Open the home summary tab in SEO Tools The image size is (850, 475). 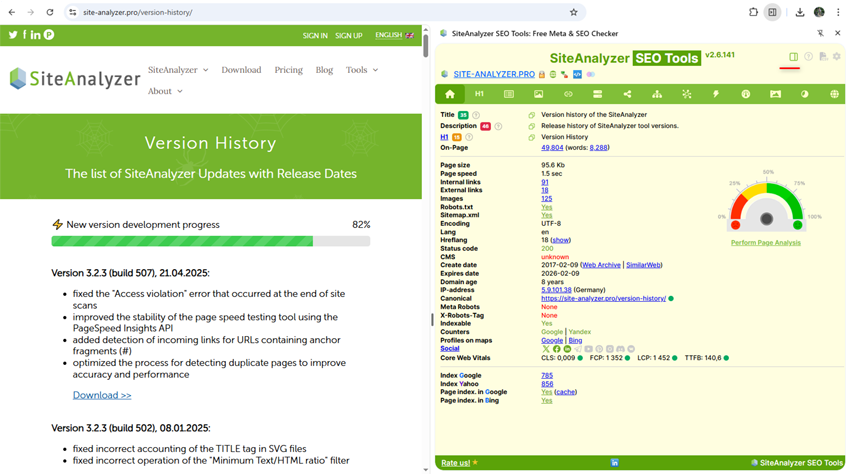[x=449, y=94]
